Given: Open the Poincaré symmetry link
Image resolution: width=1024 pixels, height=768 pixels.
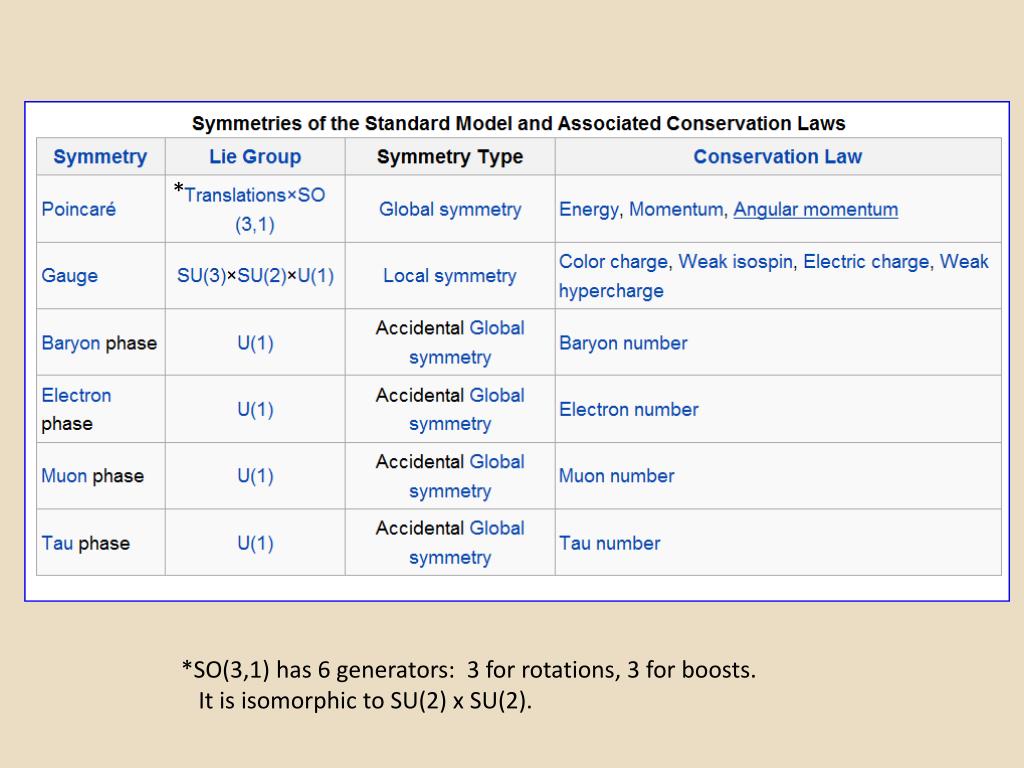Looking at the screenshot, I should point(78,209).
